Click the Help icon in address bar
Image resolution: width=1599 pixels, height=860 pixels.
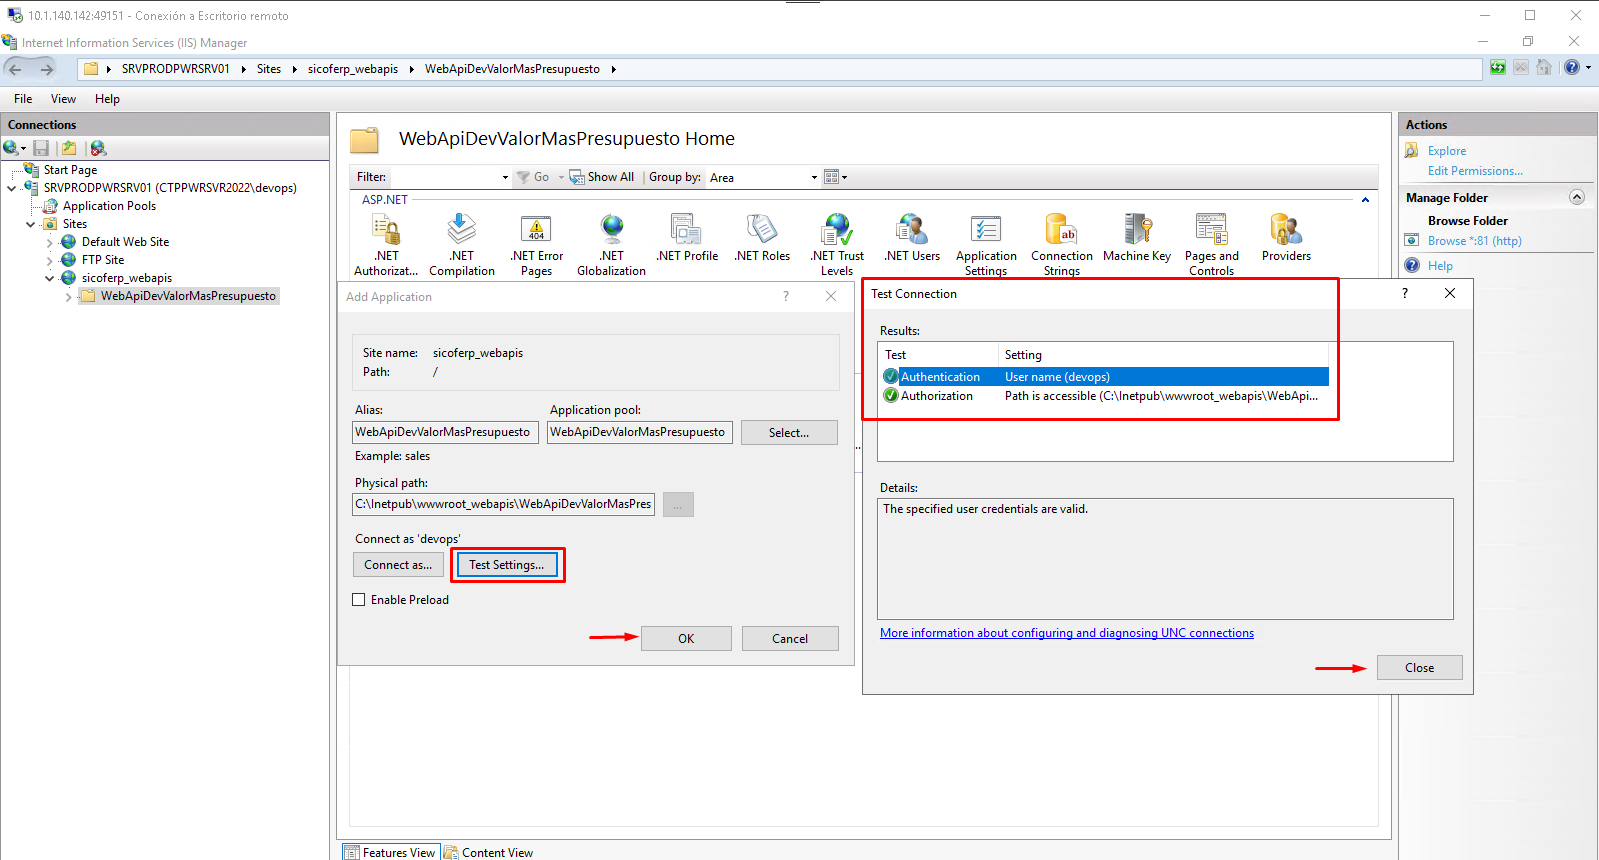pos(1572,68)
